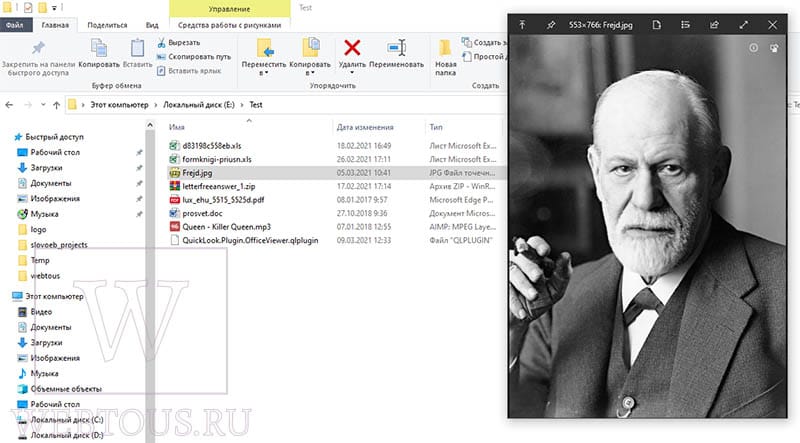
Task: Click the Новая папка icon
Action: pos(445,48)
